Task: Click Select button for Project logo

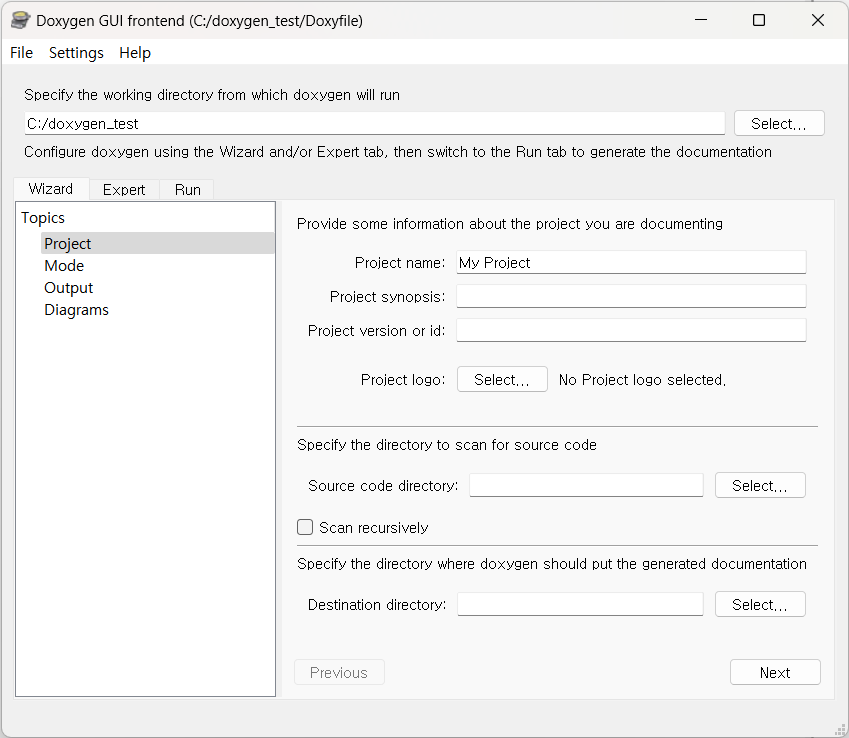Action: pyautogui.click(x=502, y=380)
